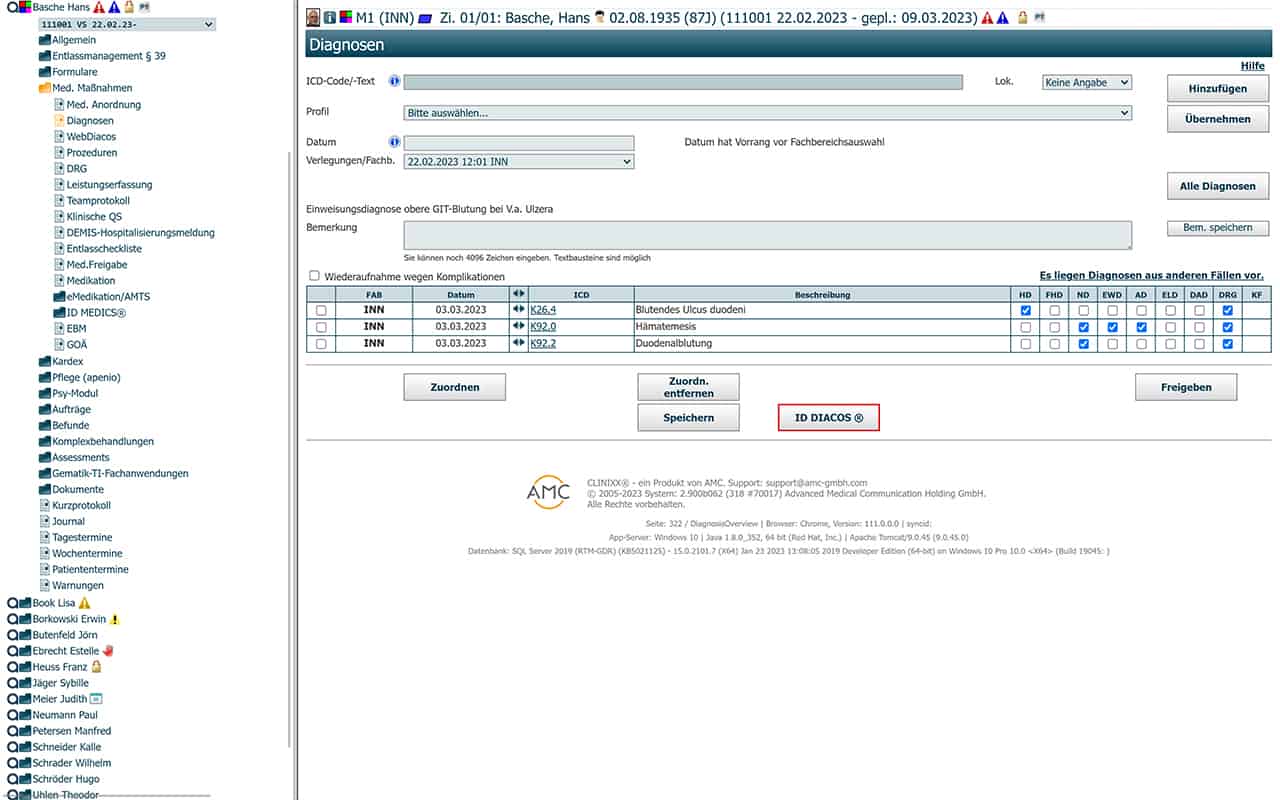This screenshot has width=1280, height=800.
Task: Open the Verlegungen/Fachb. date dropdown
Action: pyautogui.click(x=519, y=161)
